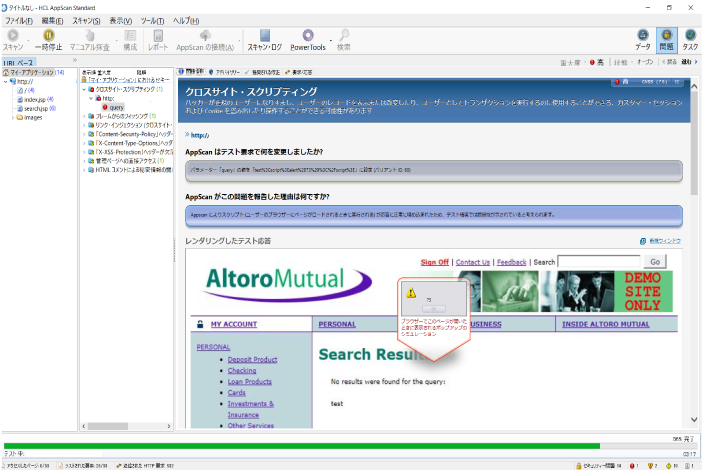The width and height of the screenshot is (704, 470).
Task: Open the PowerTools toolbar icon
Action: tap(308, 35)
